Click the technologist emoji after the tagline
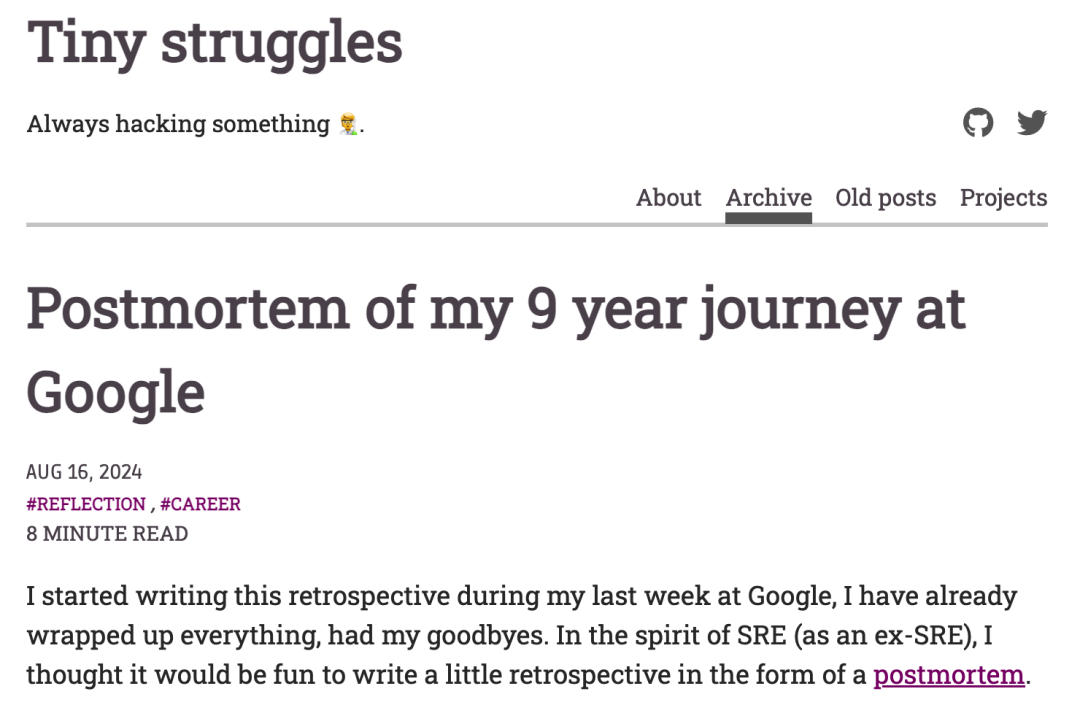 tap(348, 125)
